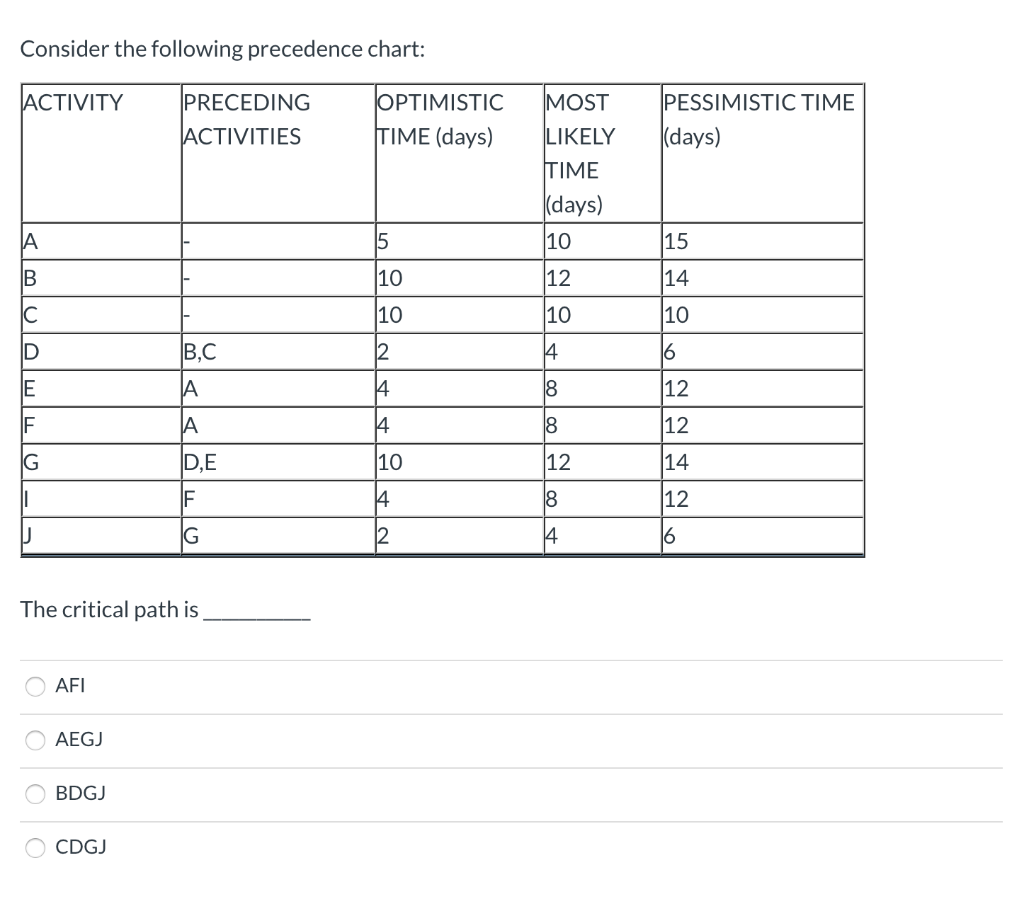Click the AFI answer label text
This screenshot has height=899, width=1024.
point(70,686)
